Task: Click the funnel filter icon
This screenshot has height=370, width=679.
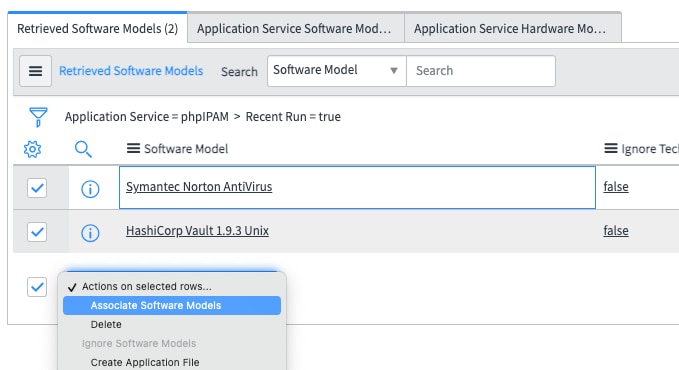Action: pyautogui.click(x=38, y=117)
